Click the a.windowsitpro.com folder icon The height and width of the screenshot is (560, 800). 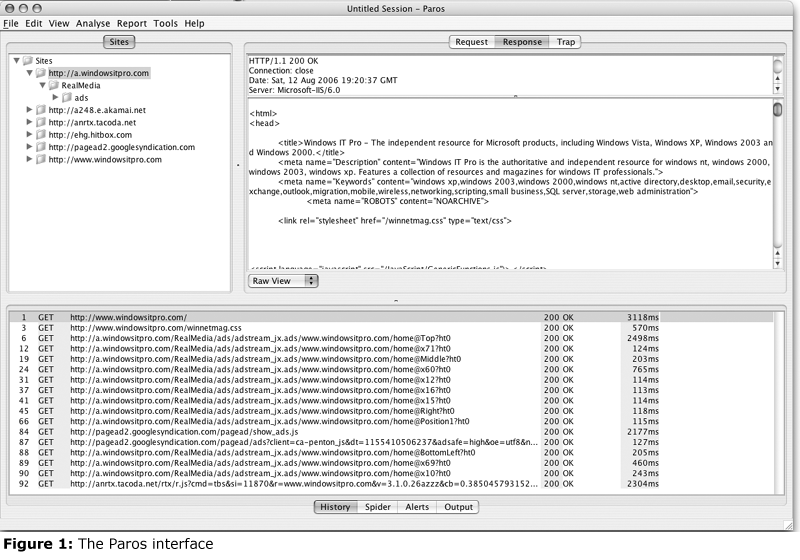point(41,73)
